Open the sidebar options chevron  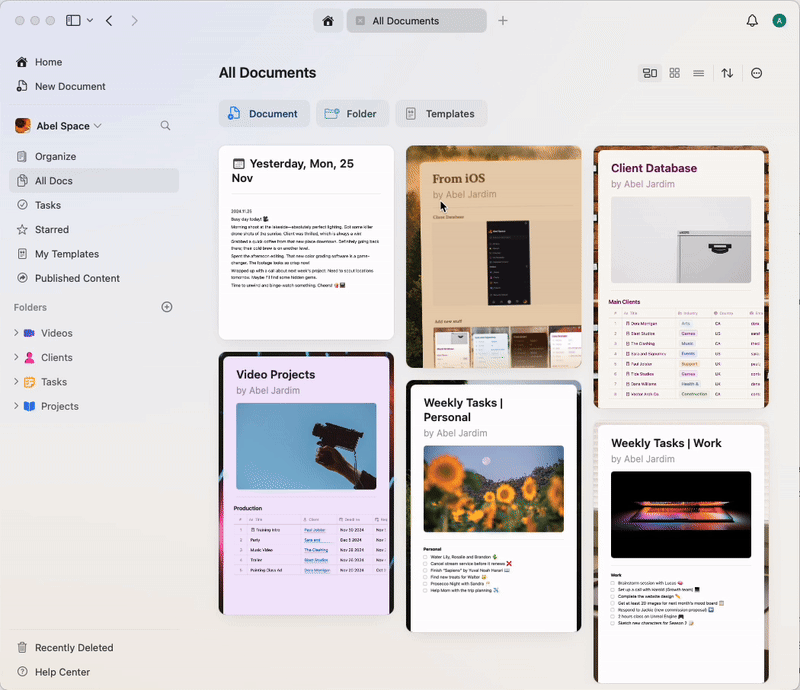pyautogui.click(x=89, y=20)
